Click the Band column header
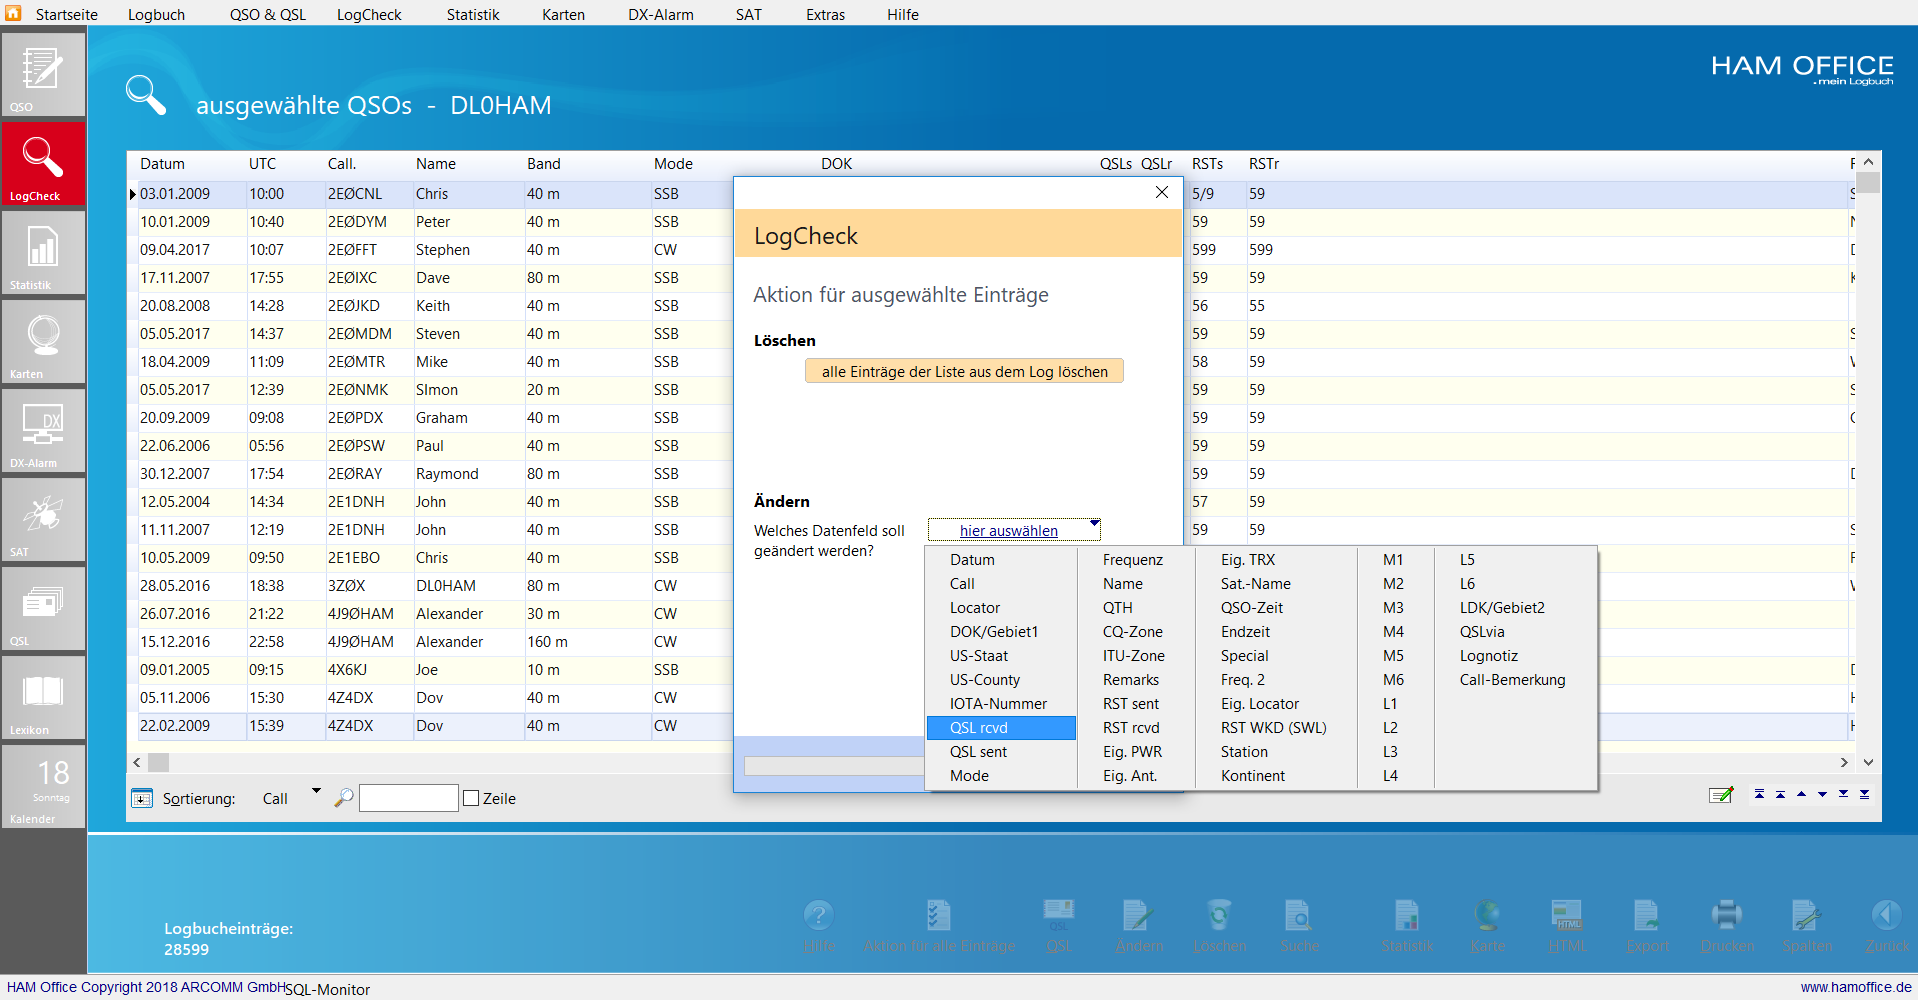 (544, 164)
